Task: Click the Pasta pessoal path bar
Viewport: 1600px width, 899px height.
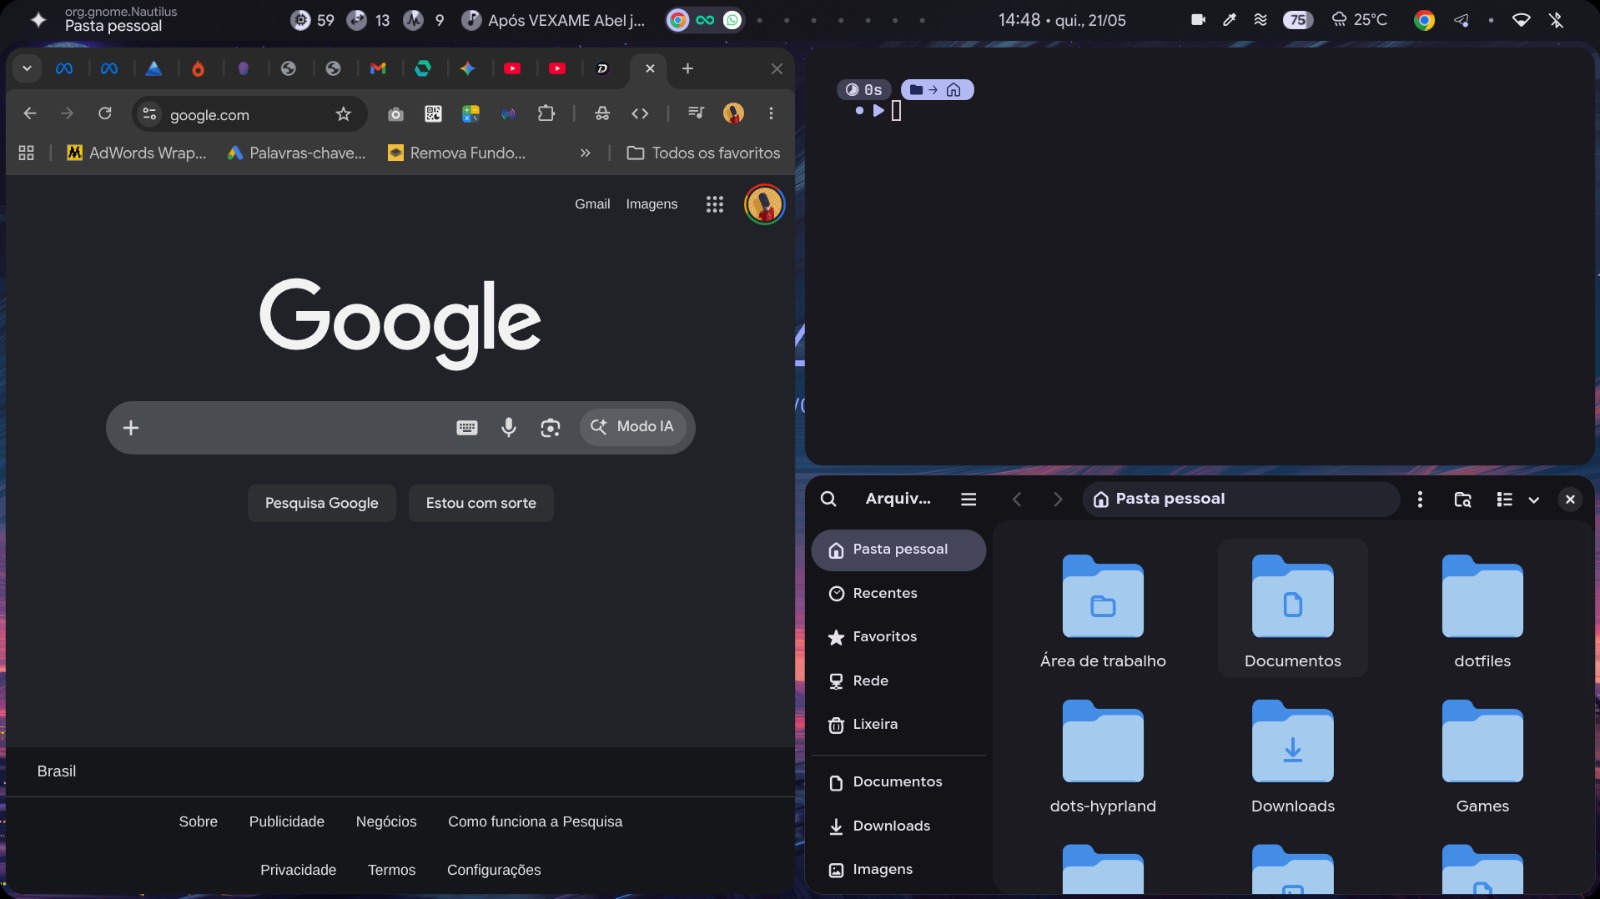Action: pyautogui.click(x=1241, y=499)
